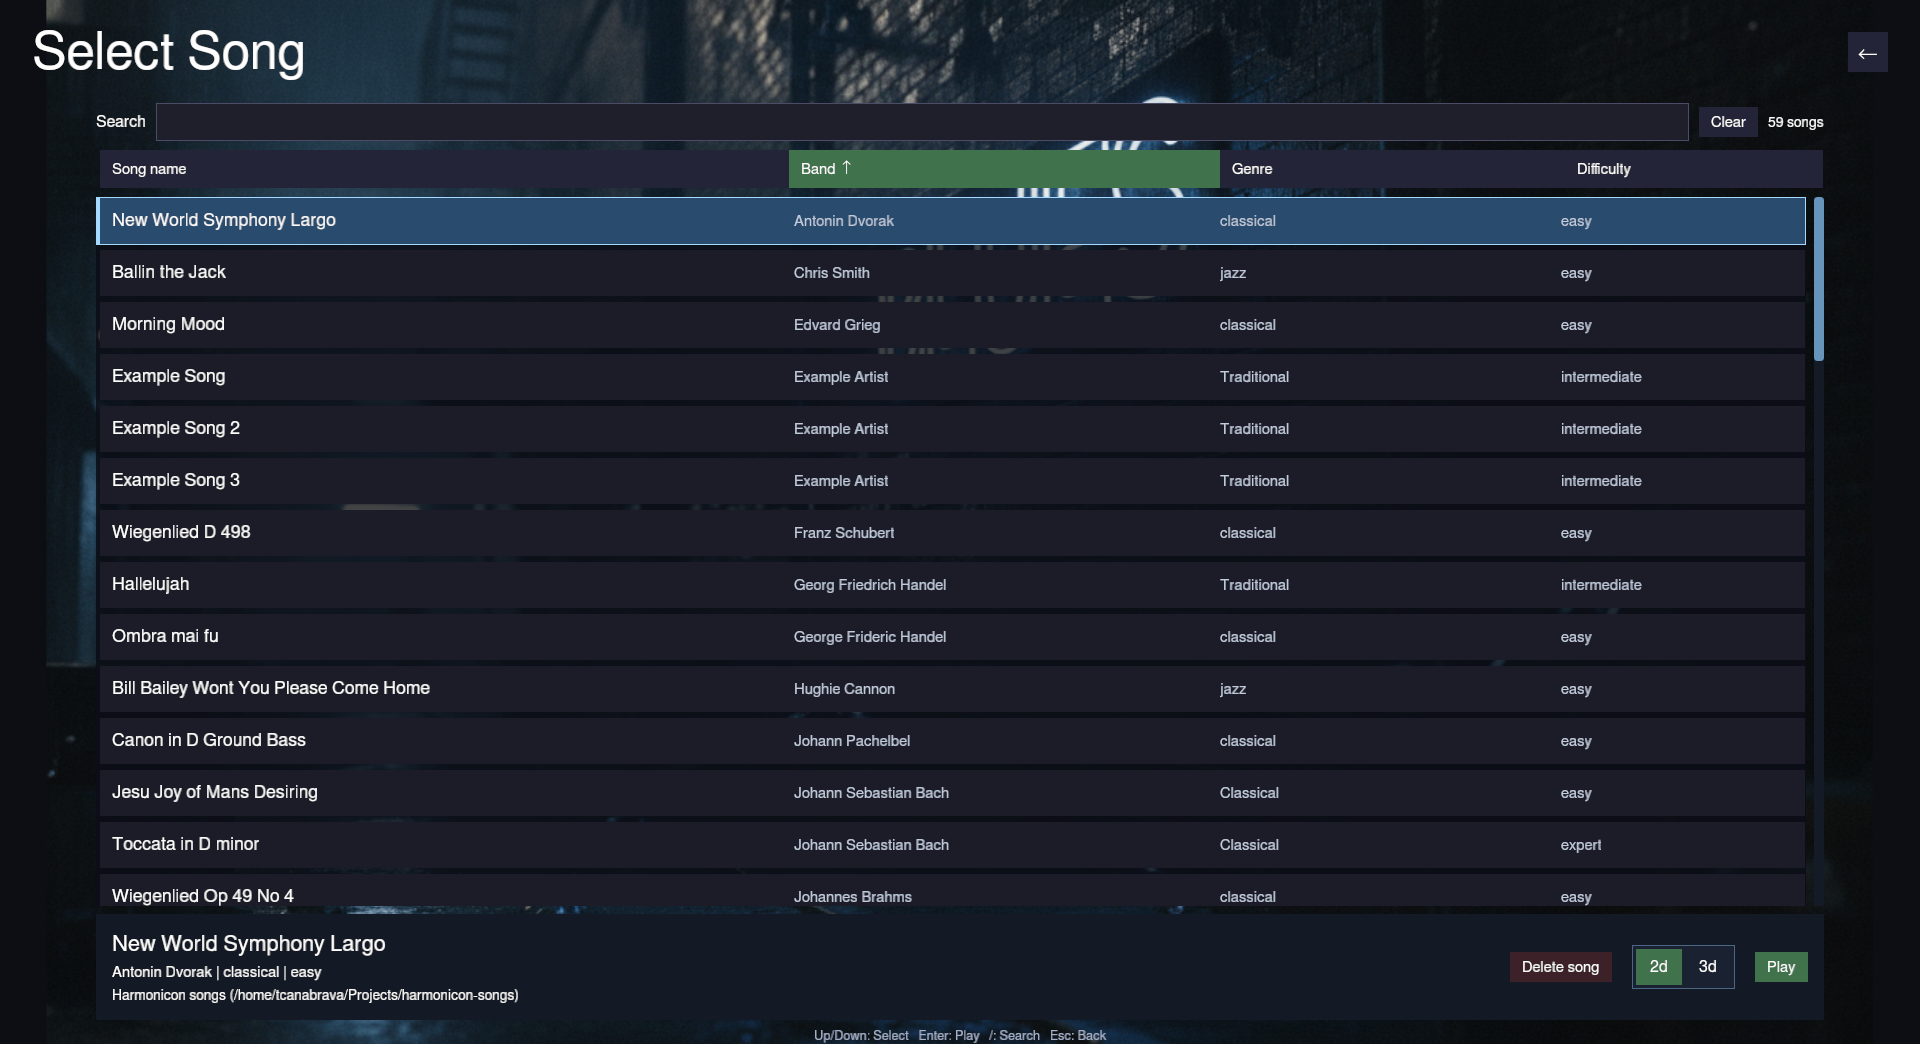Choose Jesu Joy of Mans Desiring

pyautogui.click(x=951, y=793)
